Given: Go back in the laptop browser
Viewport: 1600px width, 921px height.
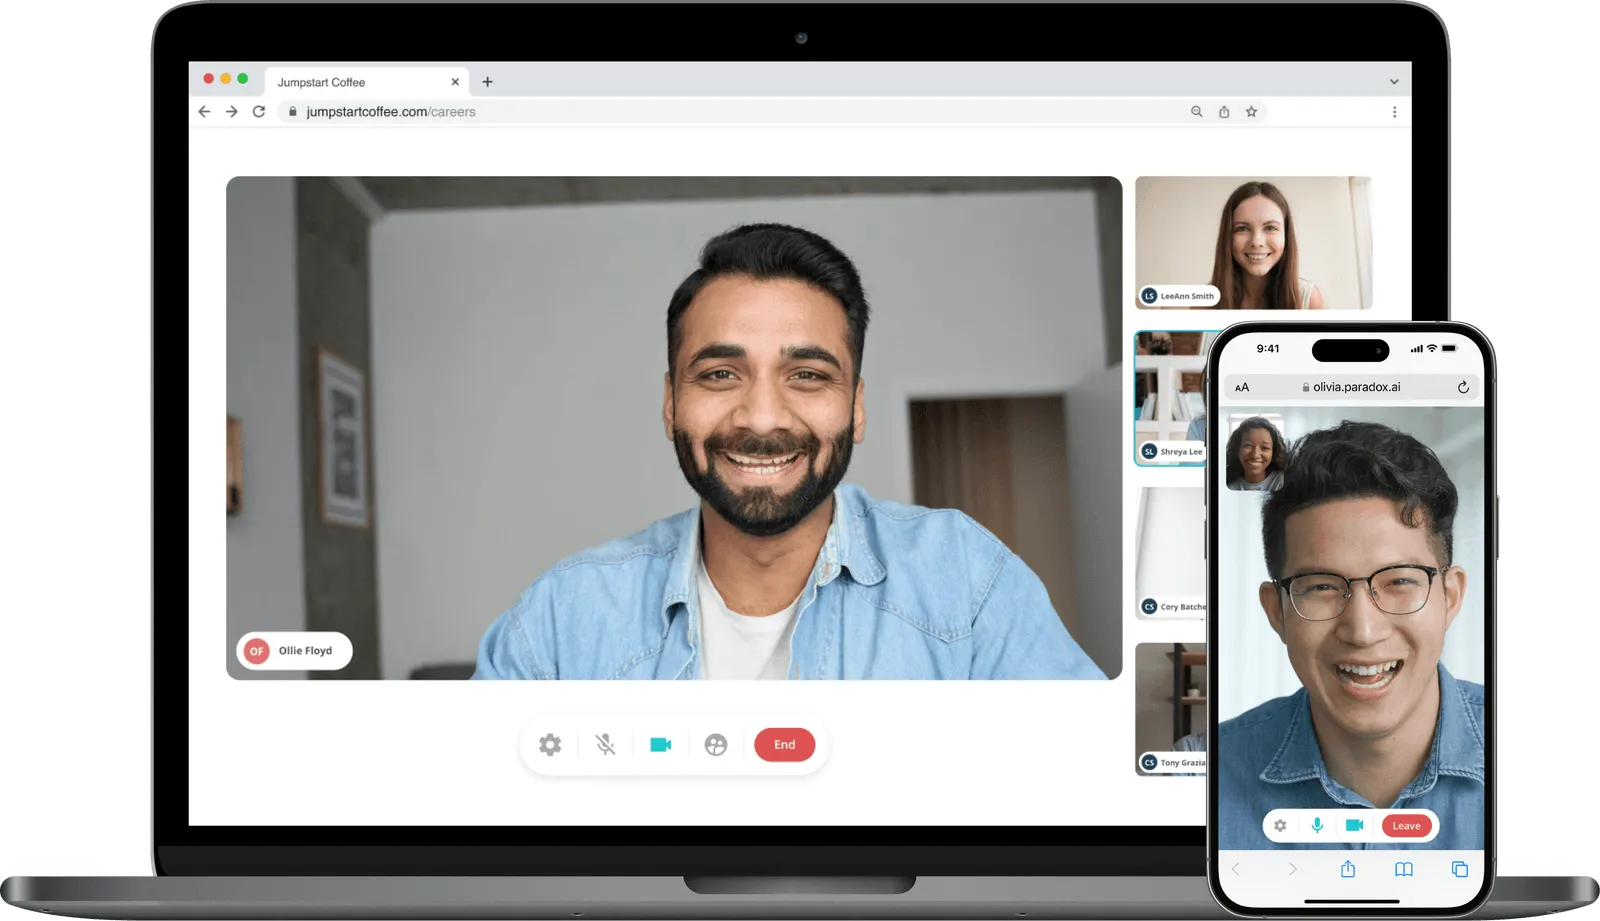Looking at the screenshot, I should click(x=204, y=112).
